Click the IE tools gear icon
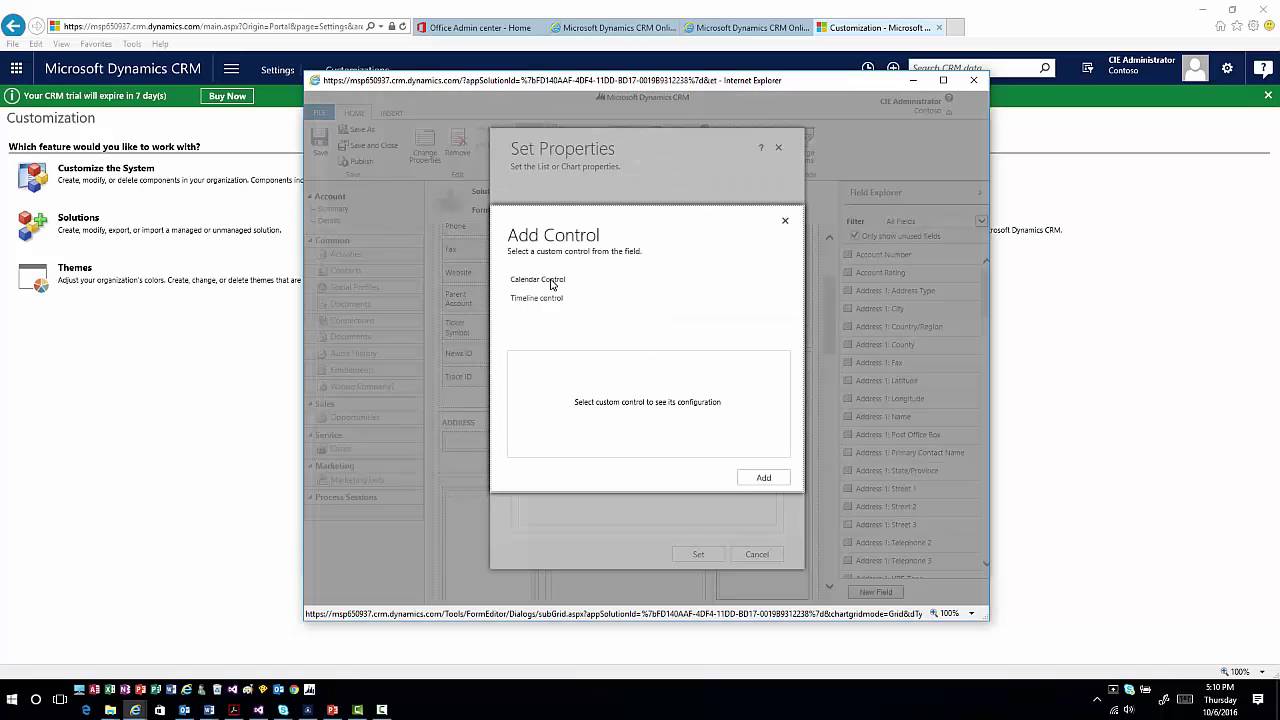Image resolution: width=1280 pixels, height=720 pixels. tap(1253, 26)
